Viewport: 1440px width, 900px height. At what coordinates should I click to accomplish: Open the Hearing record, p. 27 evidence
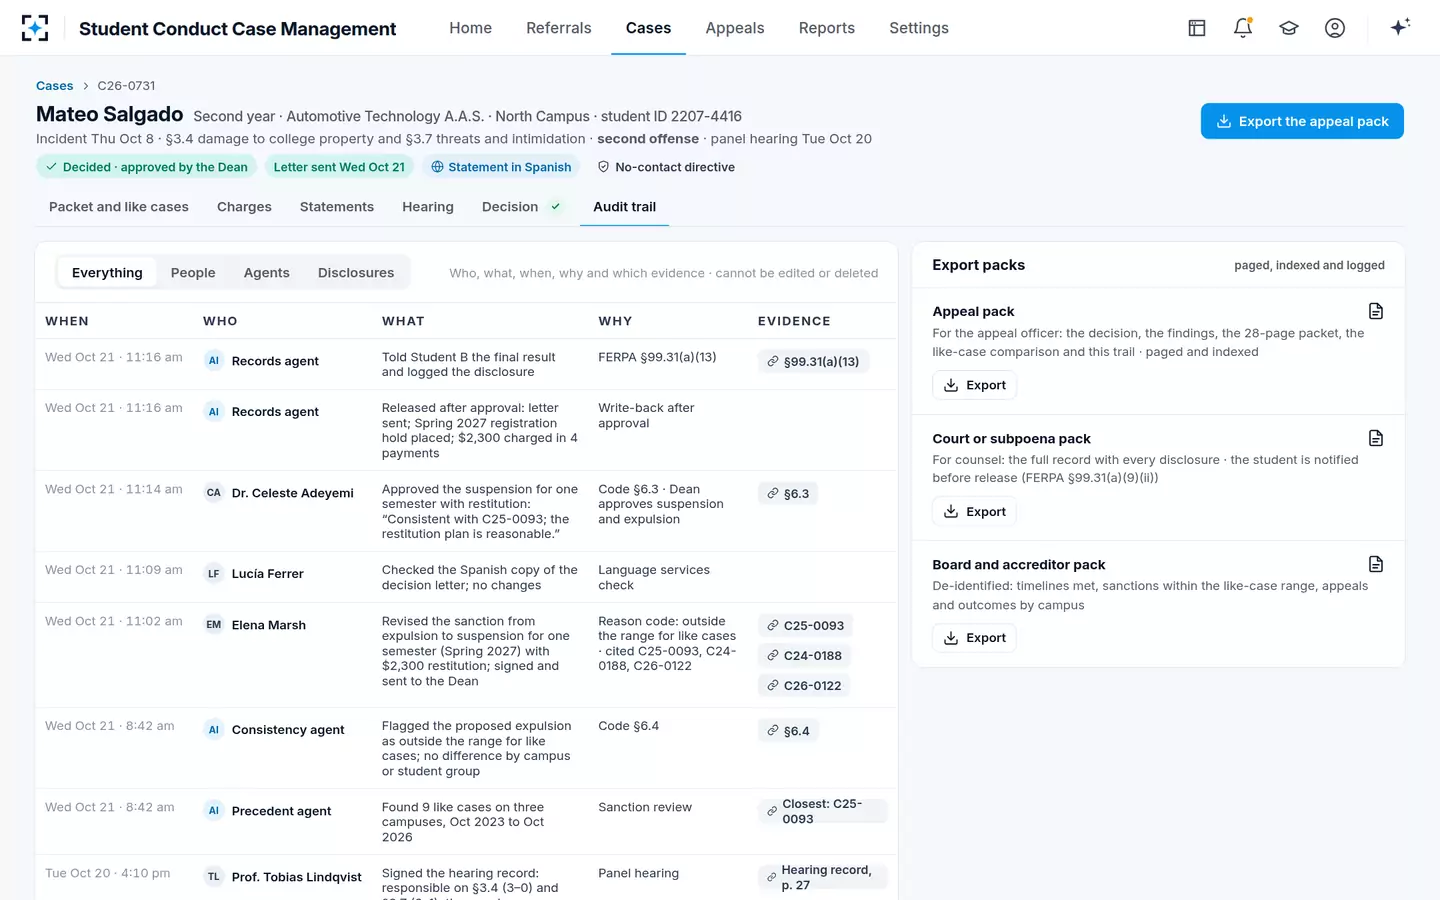822,877
